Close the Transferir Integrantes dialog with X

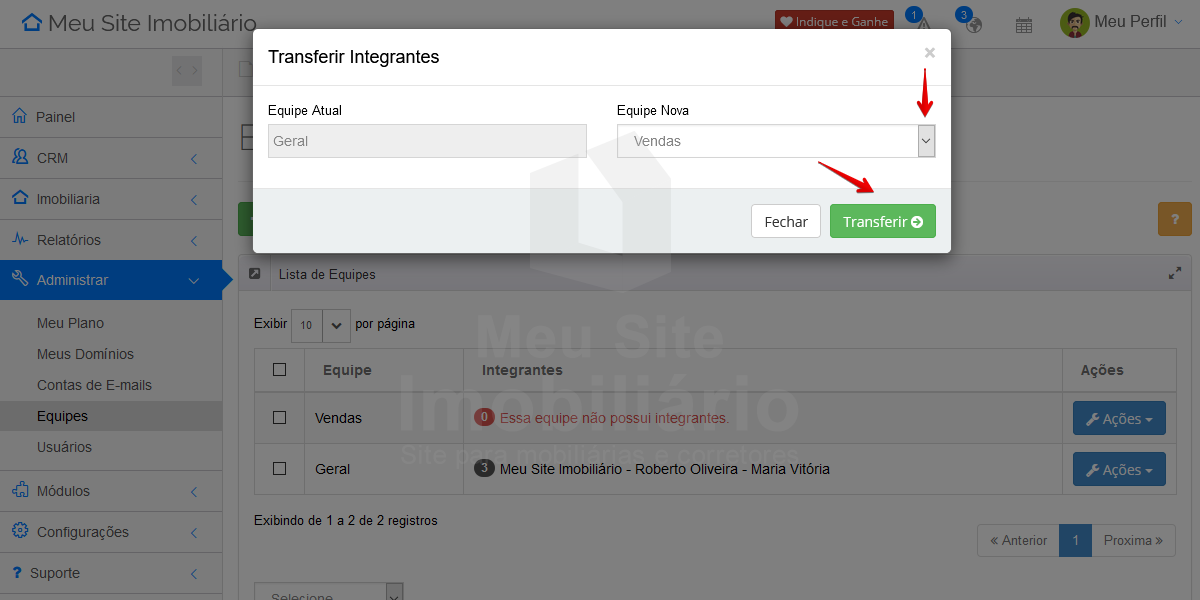coord(929,53)
